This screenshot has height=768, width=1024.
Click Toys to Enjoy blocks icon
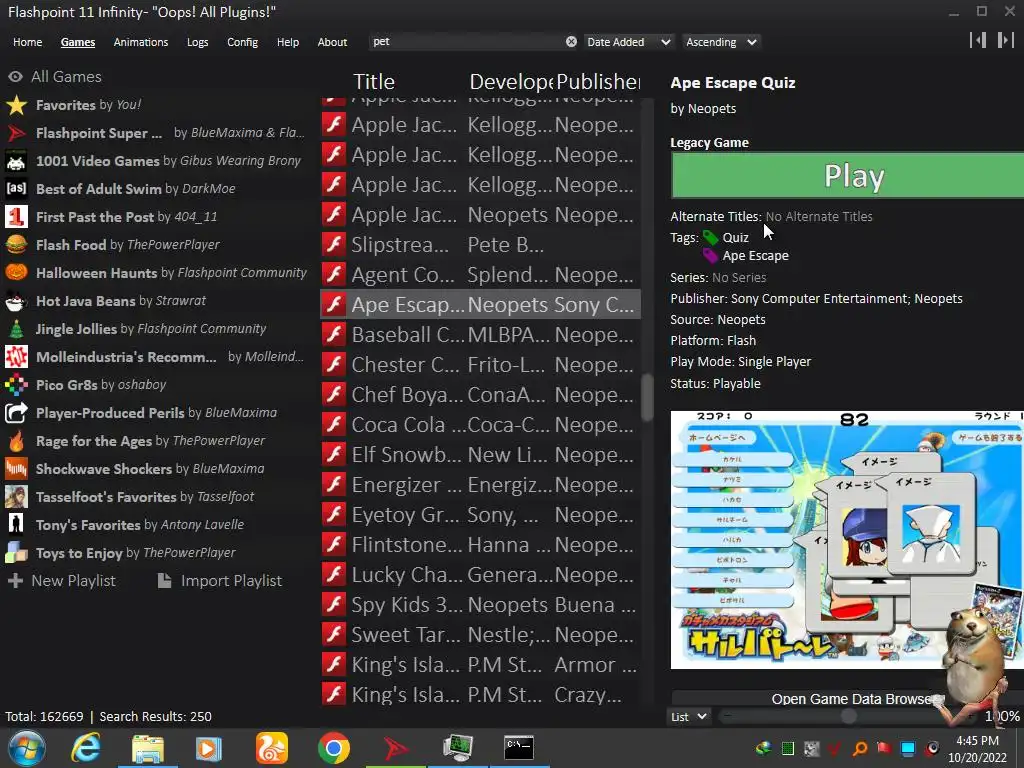coord(16,552)
